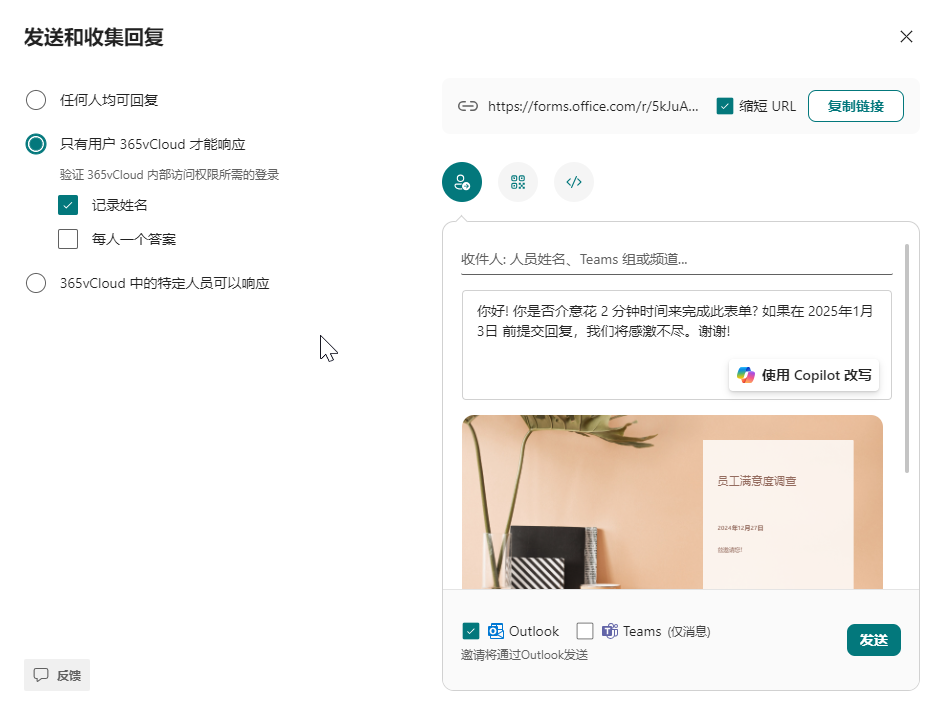Click the Outlook app icon
Screen dimensions: 938x708
(x=496, y=631)
